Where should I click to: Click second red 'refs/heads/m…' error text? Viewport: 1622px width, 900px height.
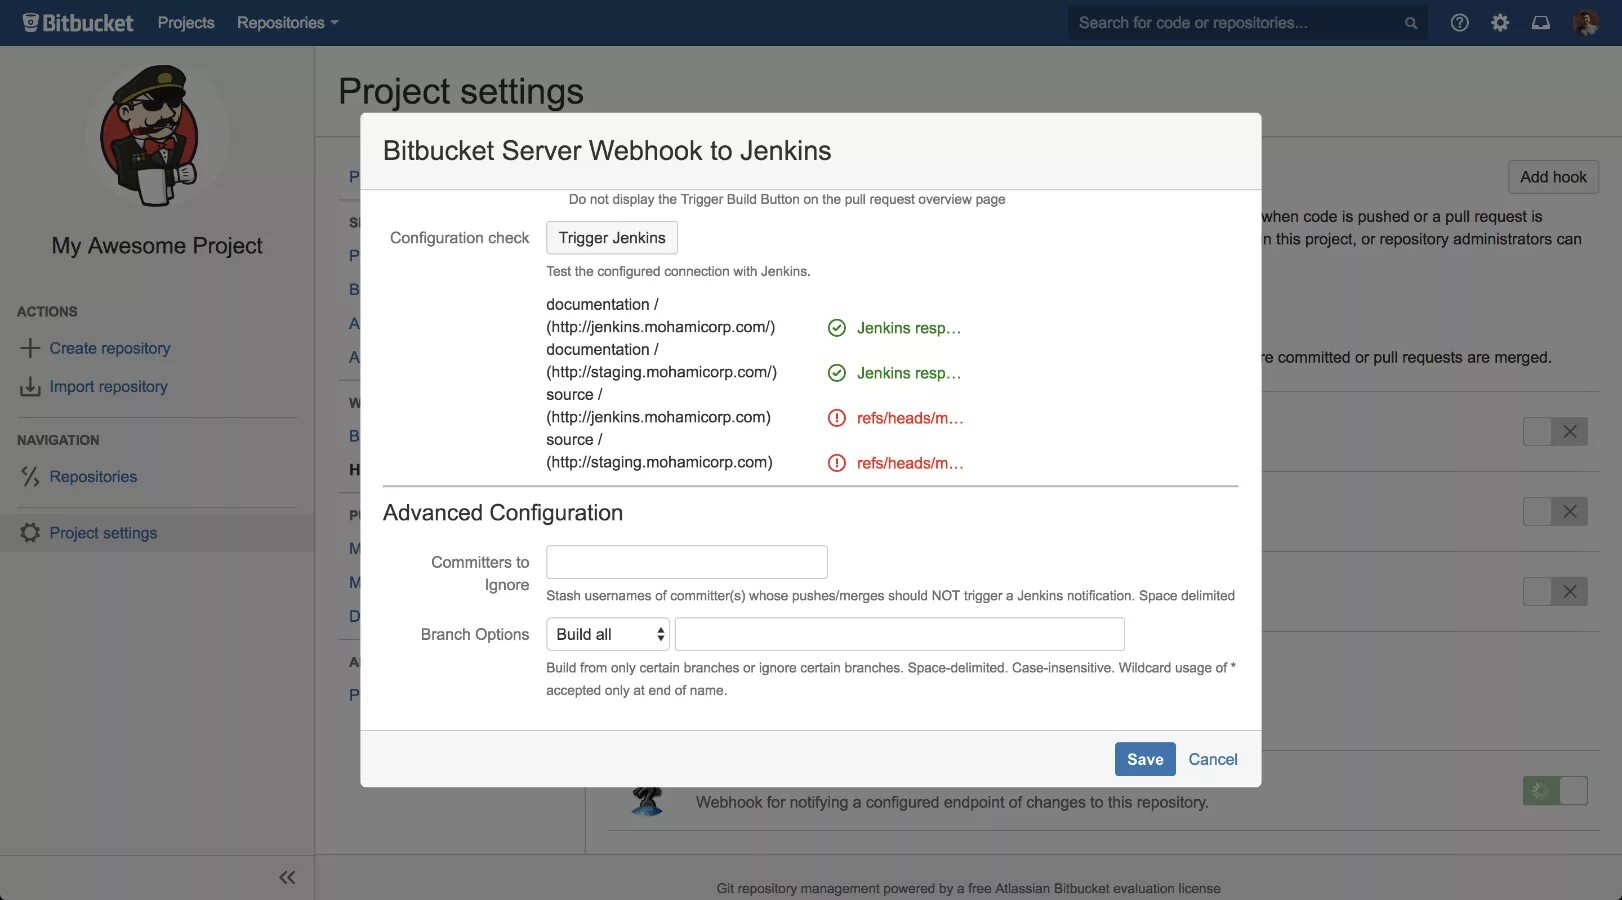click(x=910, y=463)
